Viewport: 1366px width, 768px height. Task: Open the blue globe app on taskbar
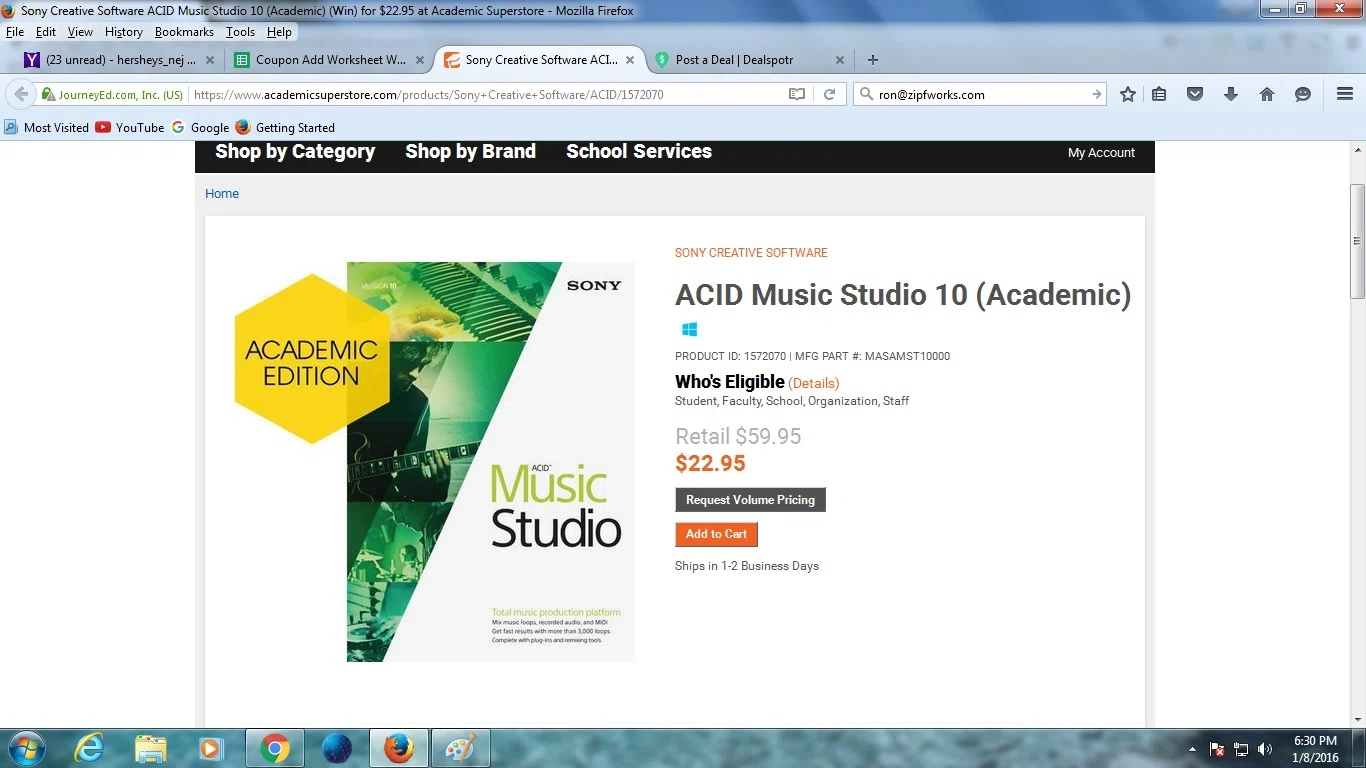click(337, 748)
